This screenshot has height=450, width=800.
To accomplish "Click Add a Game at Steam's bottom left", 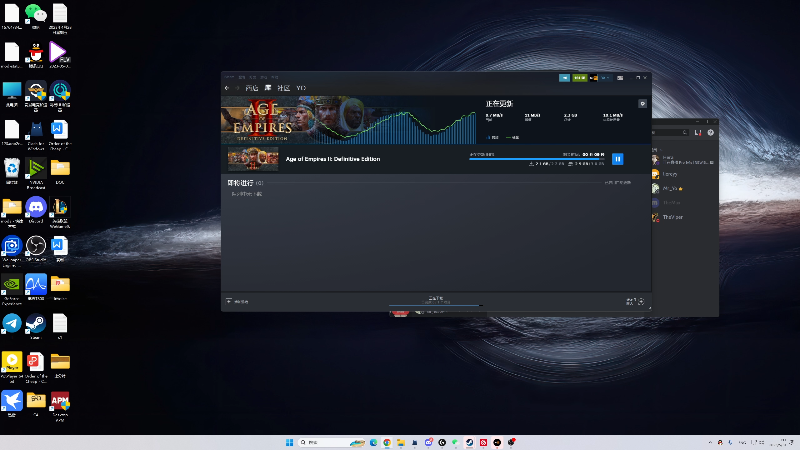I will pos(237,302).
